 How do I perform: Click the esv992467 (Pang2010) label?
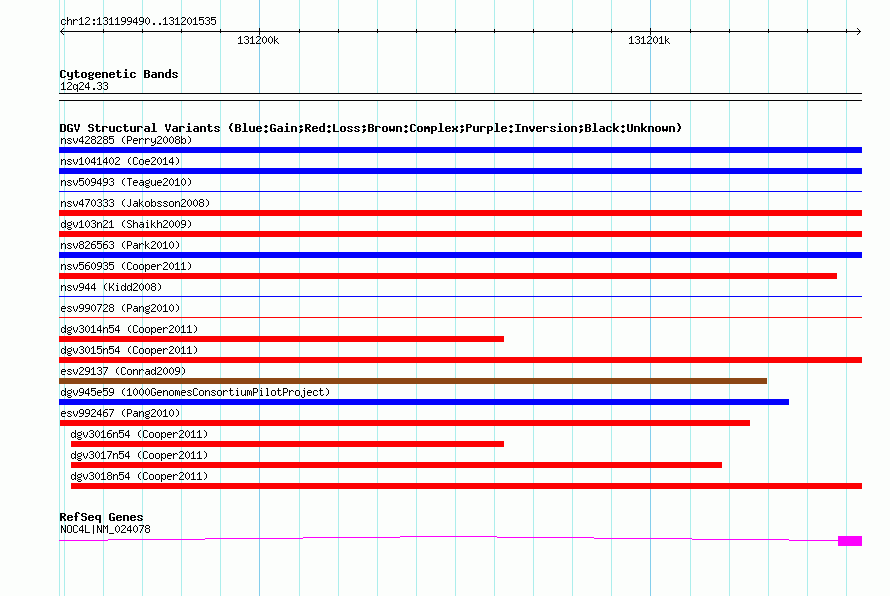tap(120, 413)
